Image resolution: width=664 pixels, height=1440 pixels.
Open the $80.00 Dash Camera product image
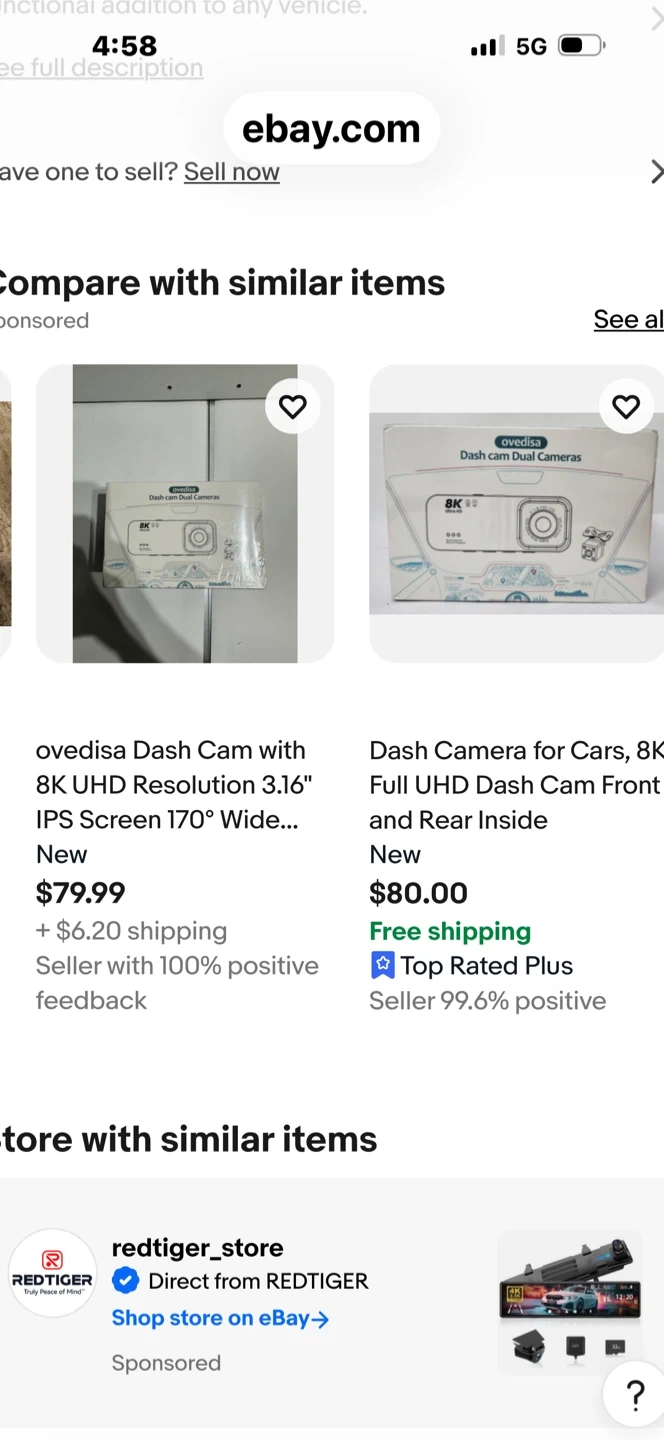tap(516, 513)
